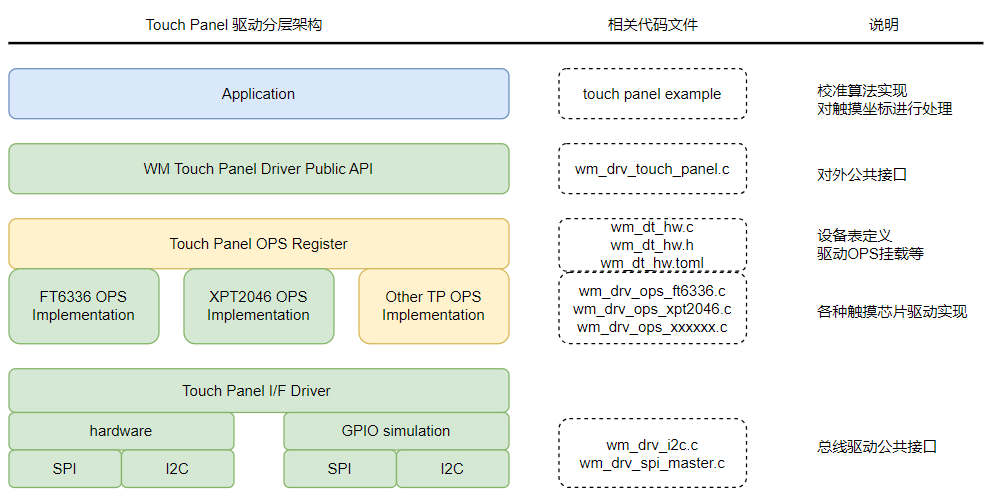This screenshot has height=501, width=991.
Task: Click the wm_drv_ops_xxxxxx.c file name
Action: (x=652, y=327)
